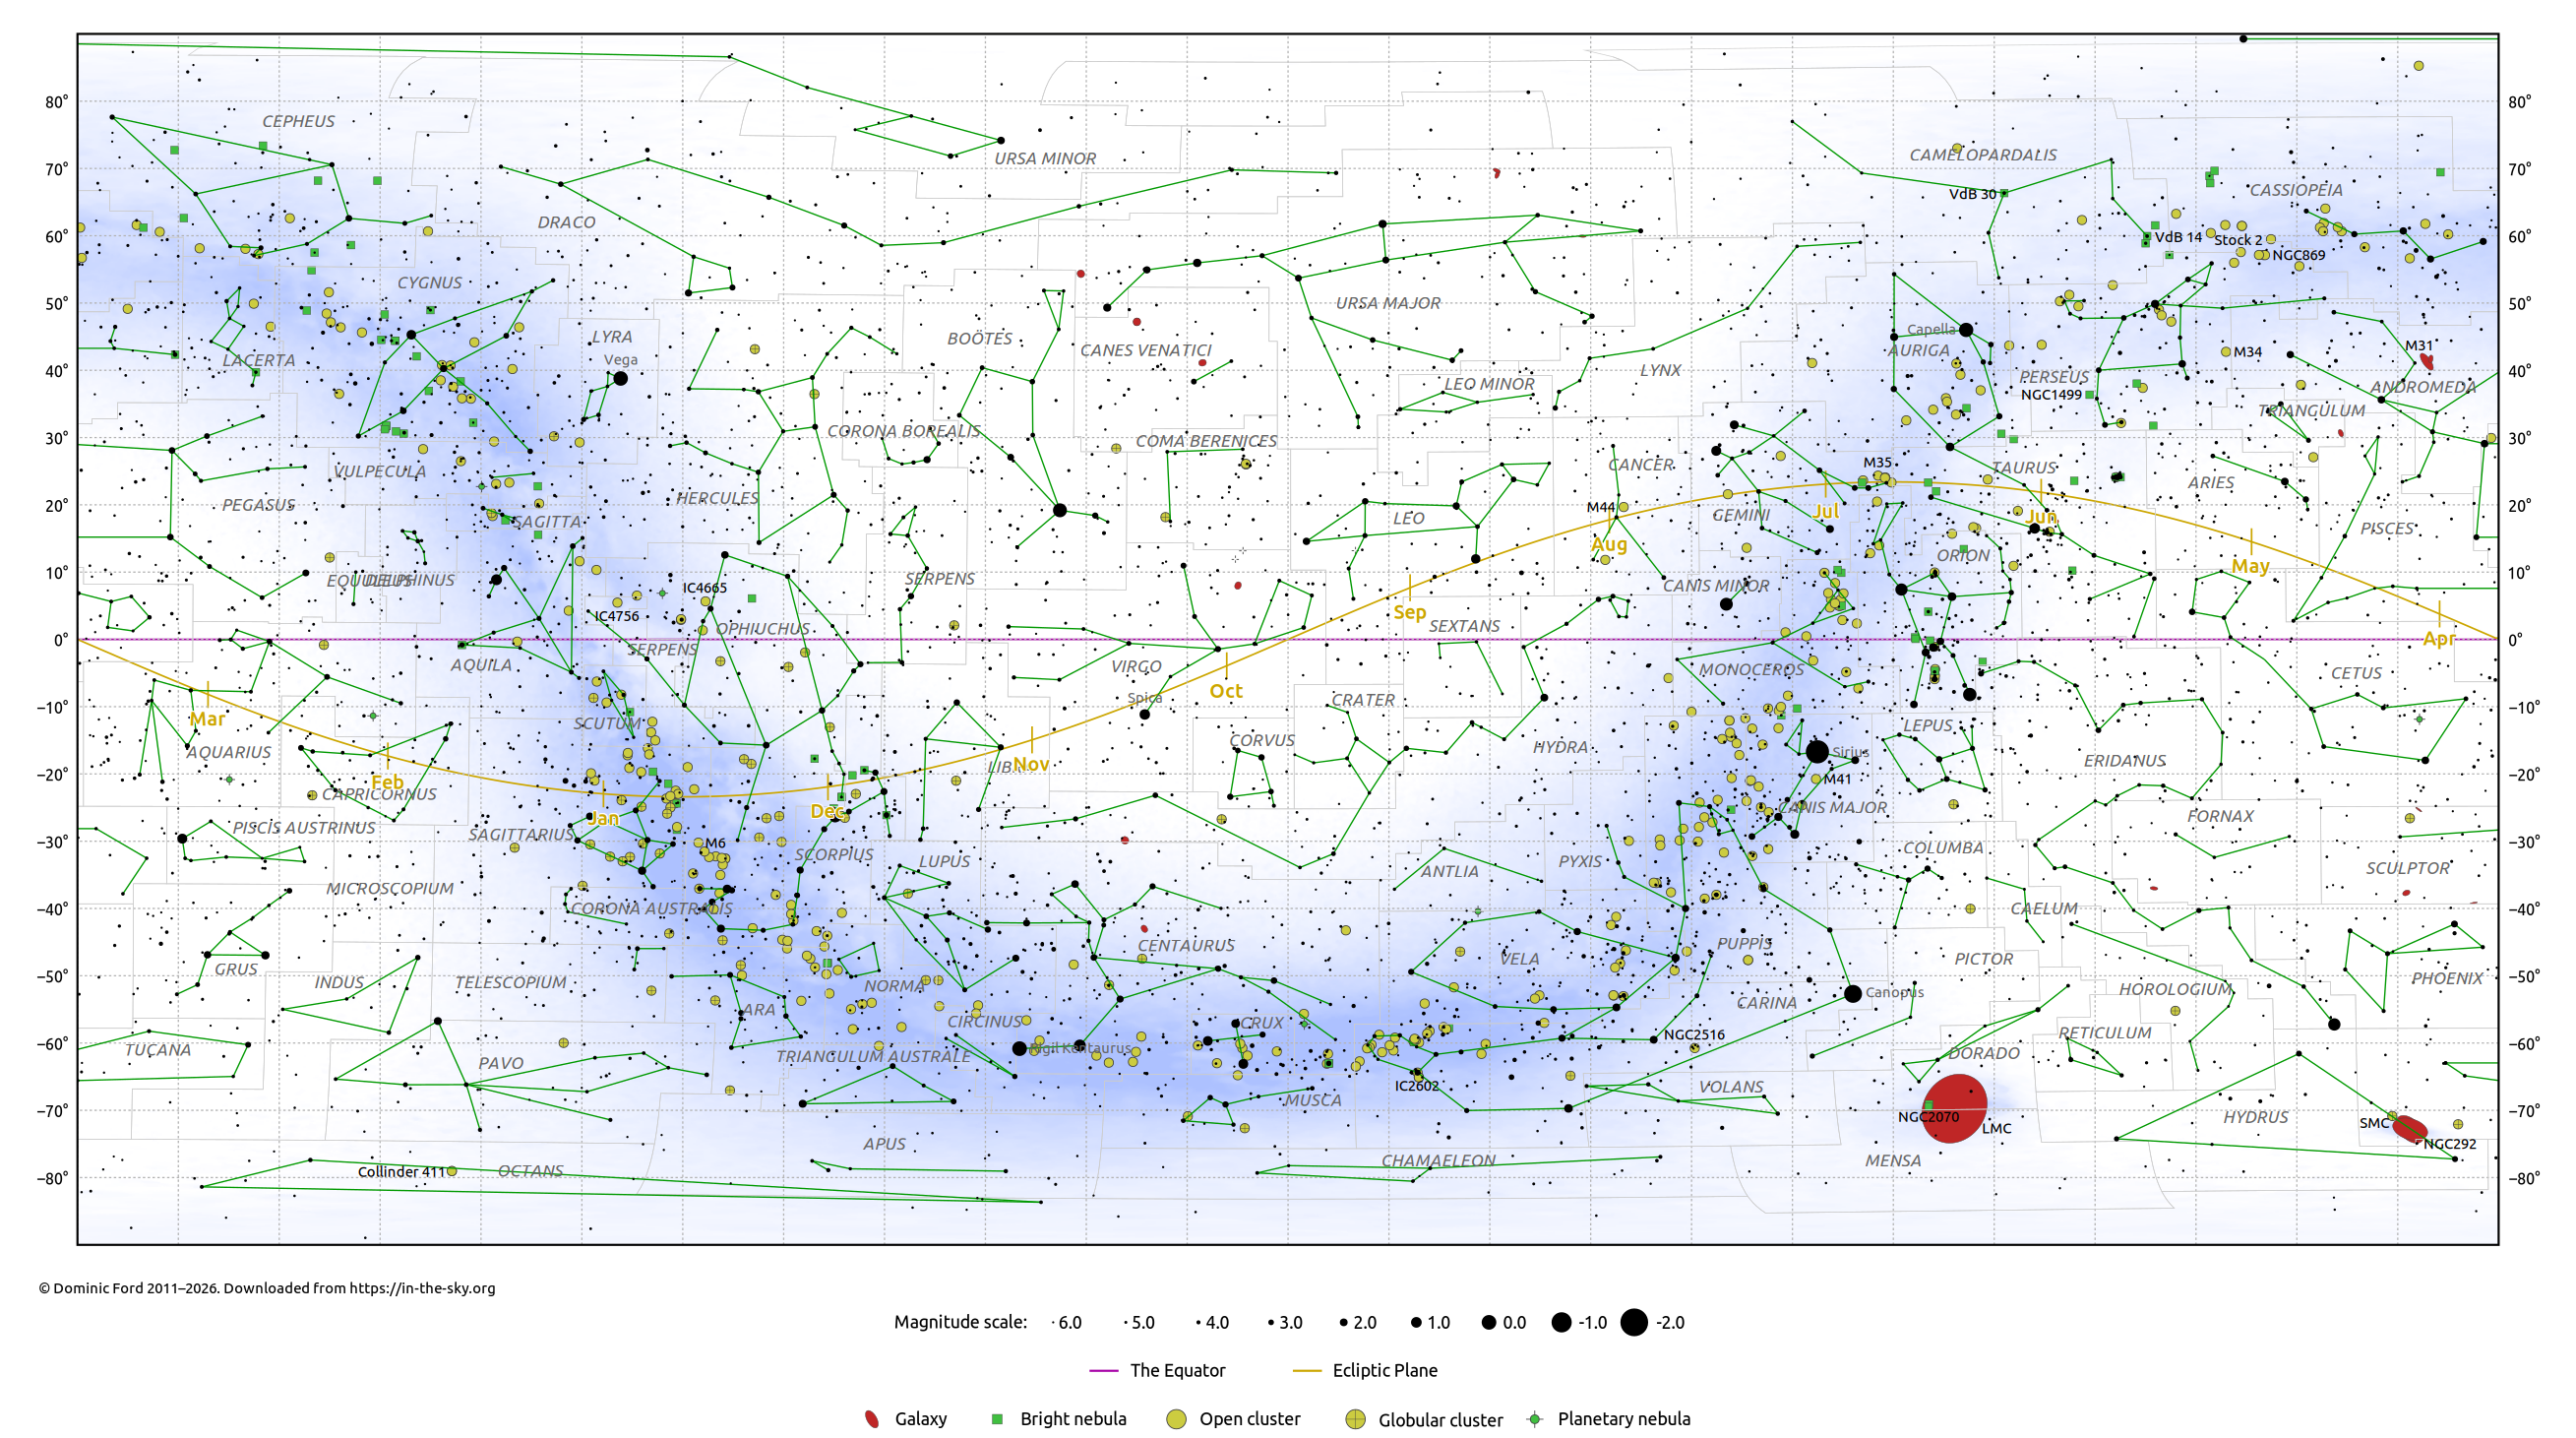
Task: Click the crossed yellow circle legend icon
Action: coord(1355,1418)
